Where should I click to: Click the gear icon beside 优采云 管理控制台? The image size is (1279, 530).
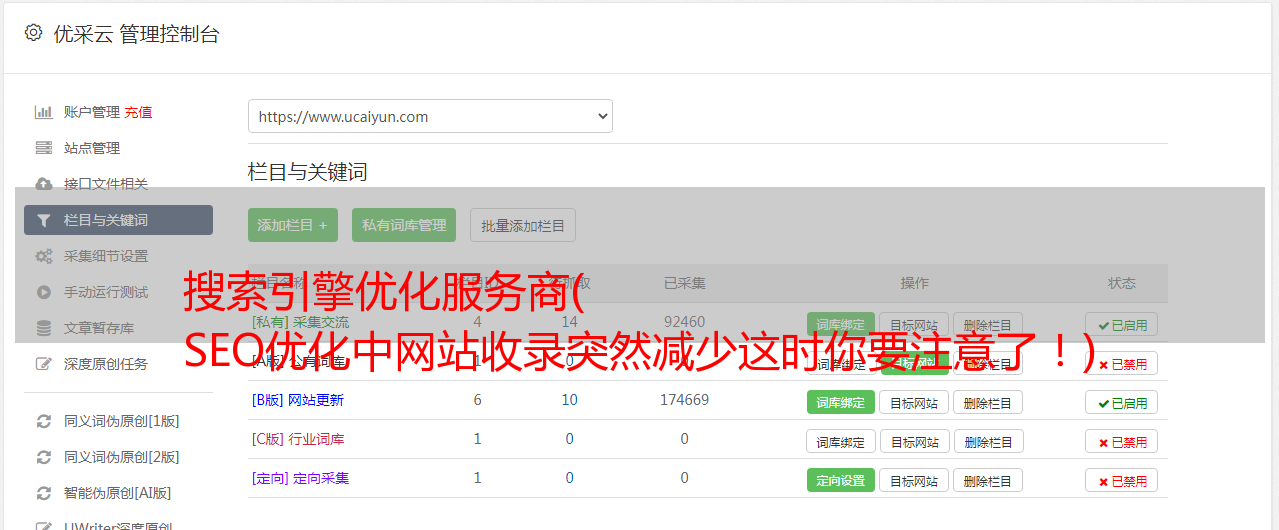coord(33,33)
